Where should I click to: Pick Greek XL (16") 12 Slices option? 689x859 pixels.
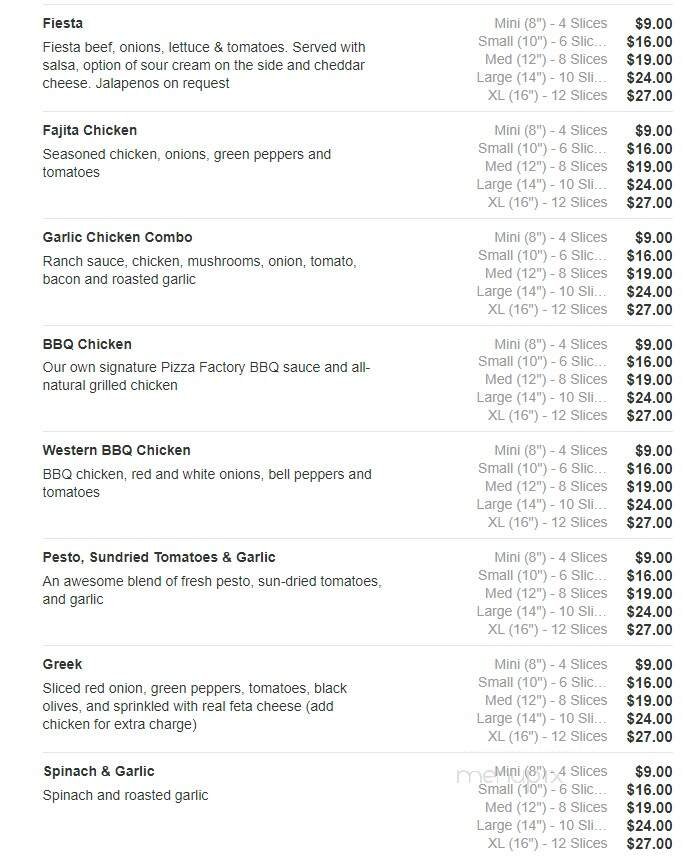tap(547, 736)
